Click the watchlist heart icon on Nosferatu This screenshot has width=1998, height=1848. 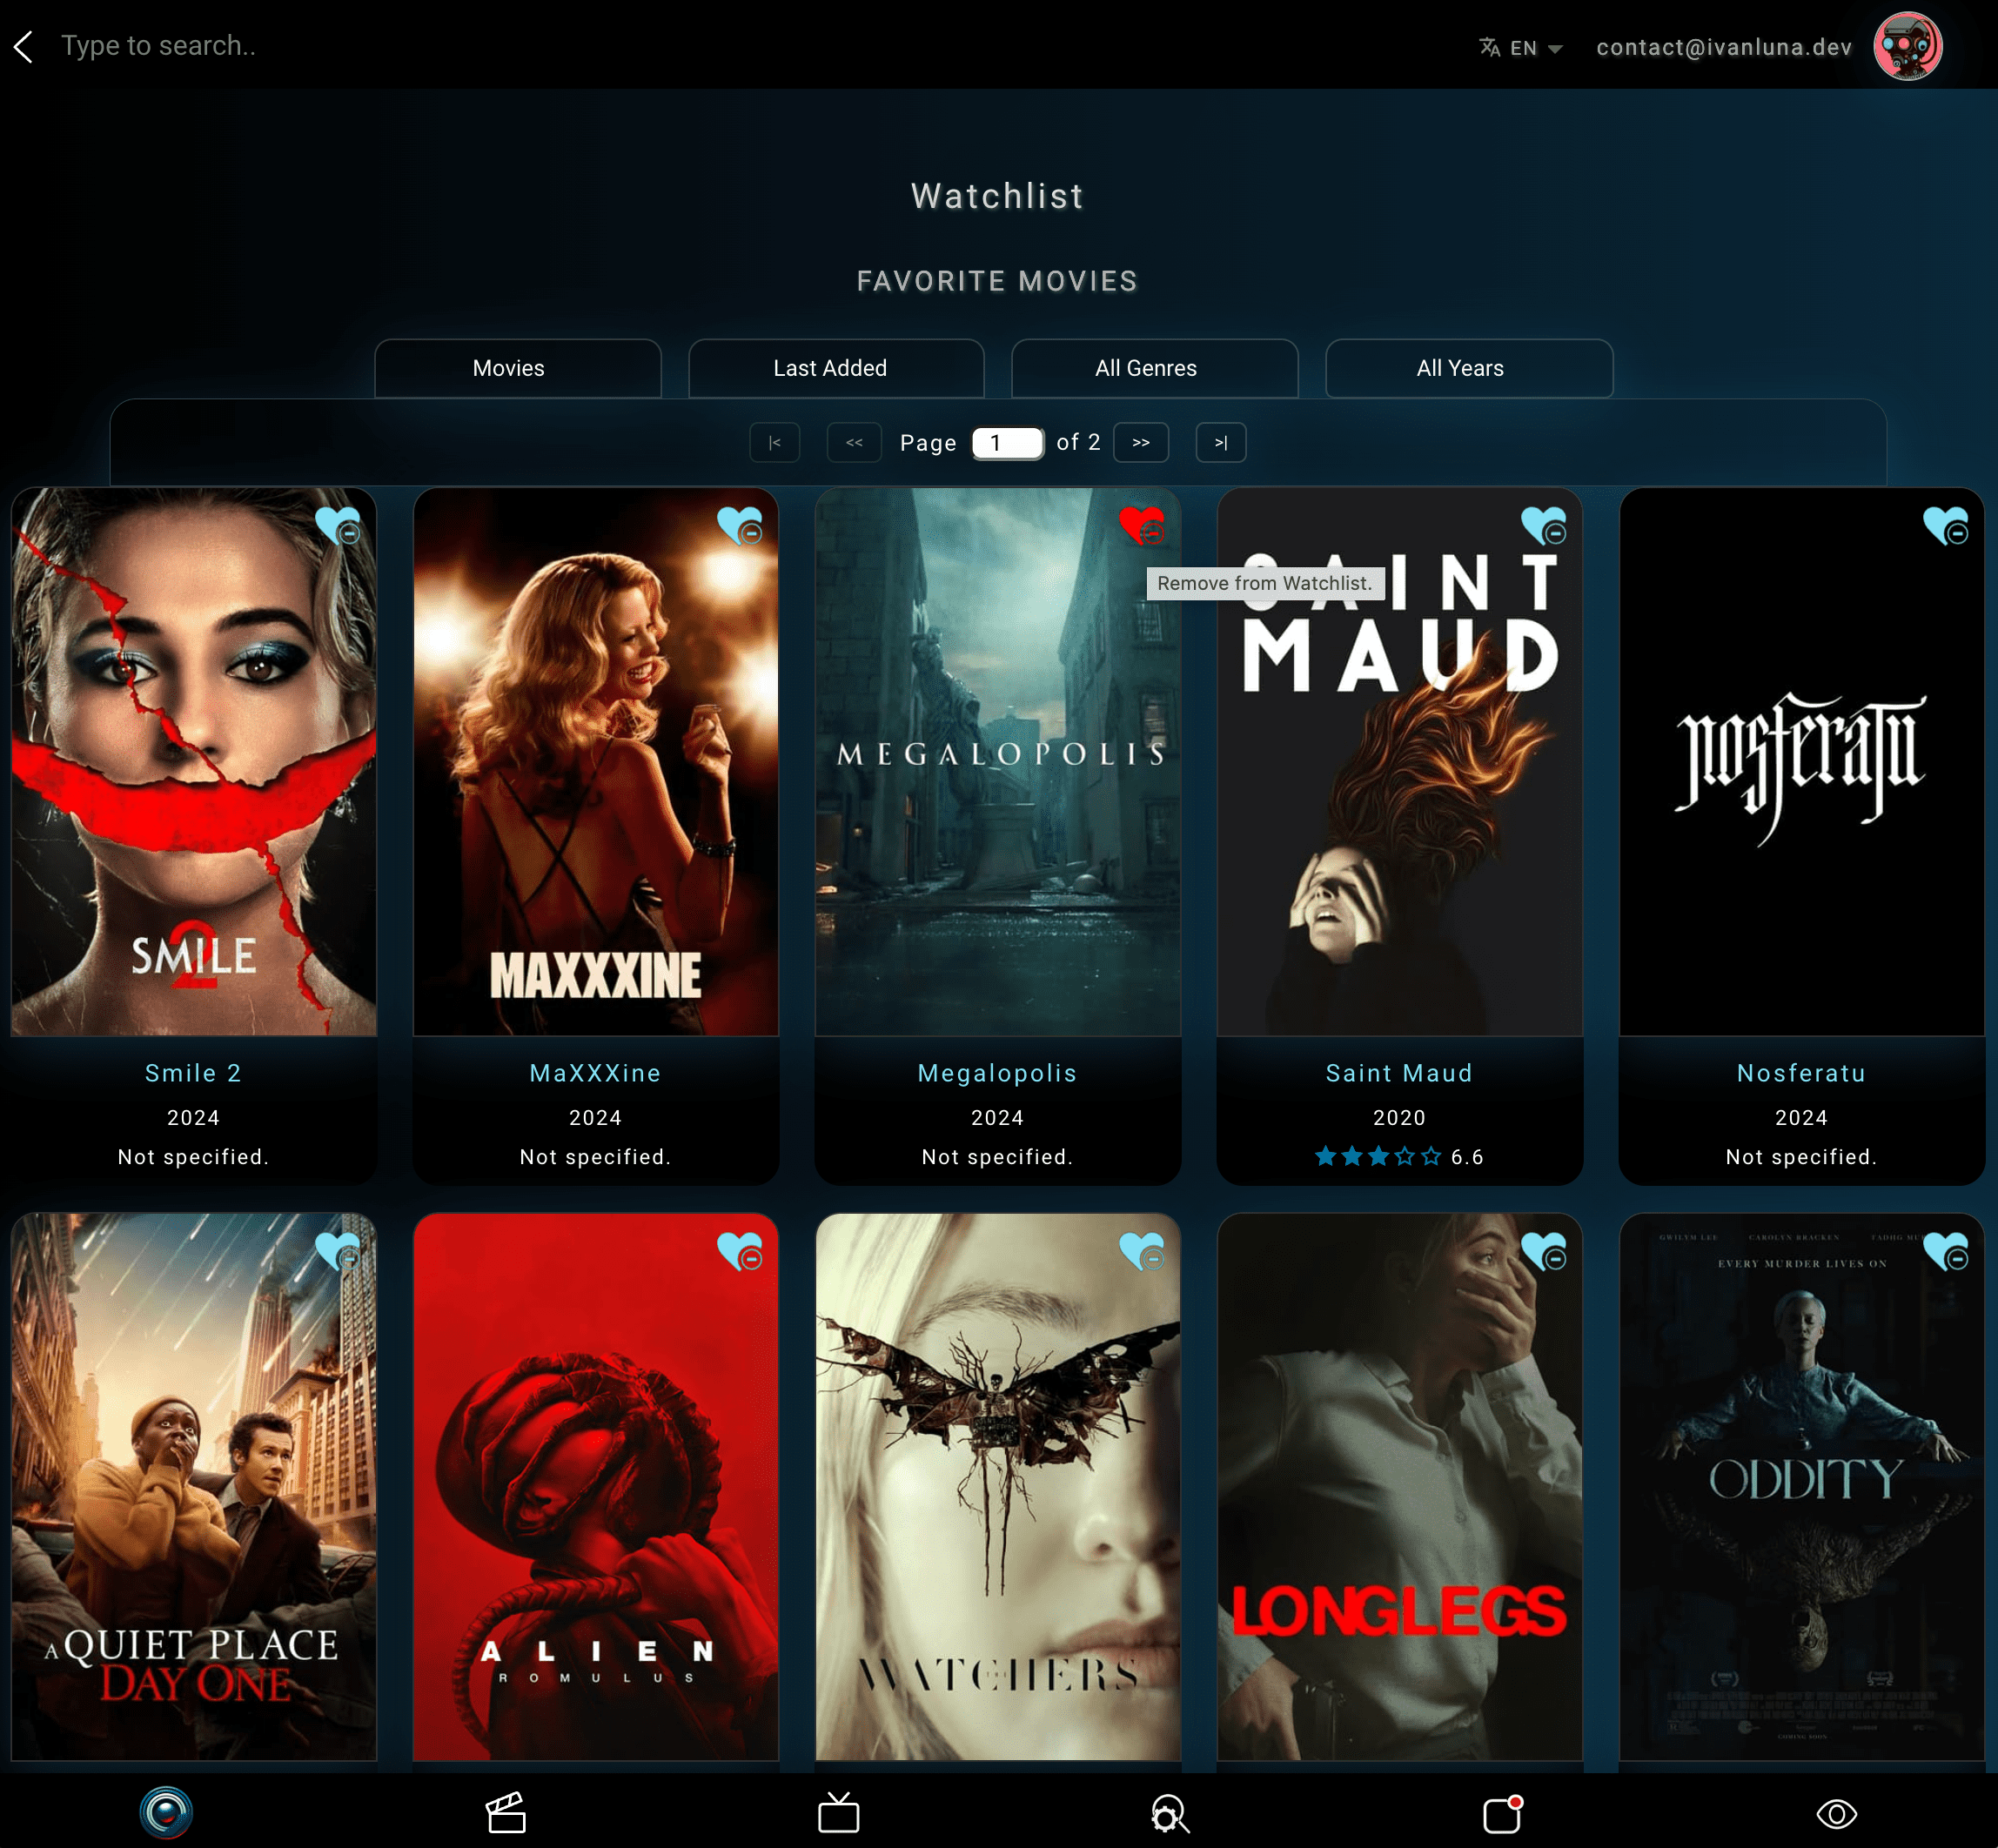pos(1946,524)
